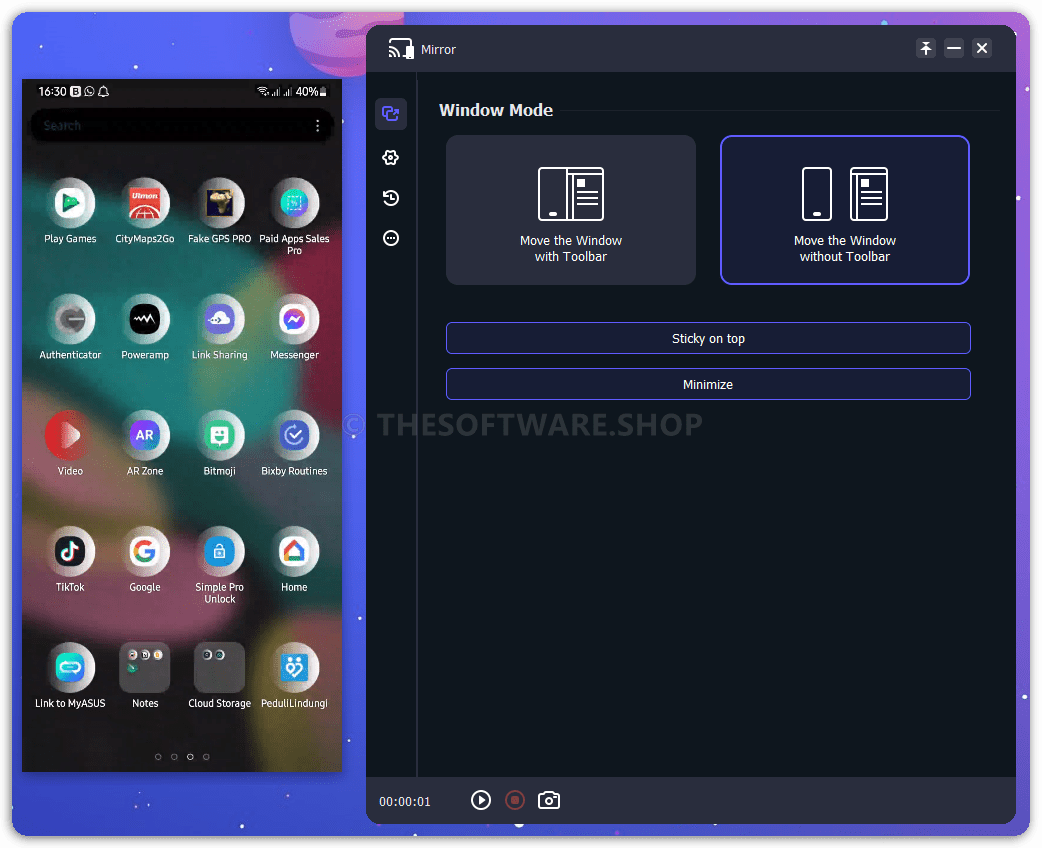1042x848 pixels.
Task: Open Link Sharing app
Action: (x=219, y=320)
